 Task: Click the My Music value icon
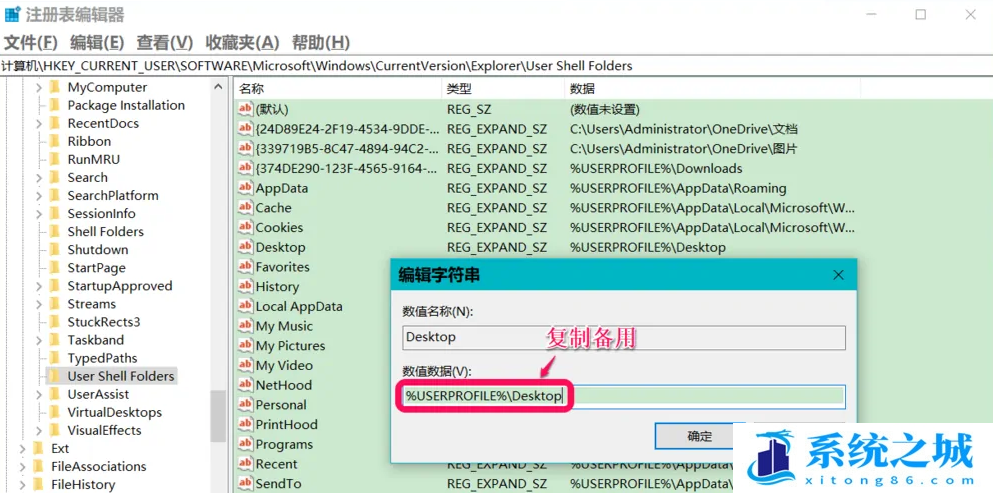[x=245, y=326]
